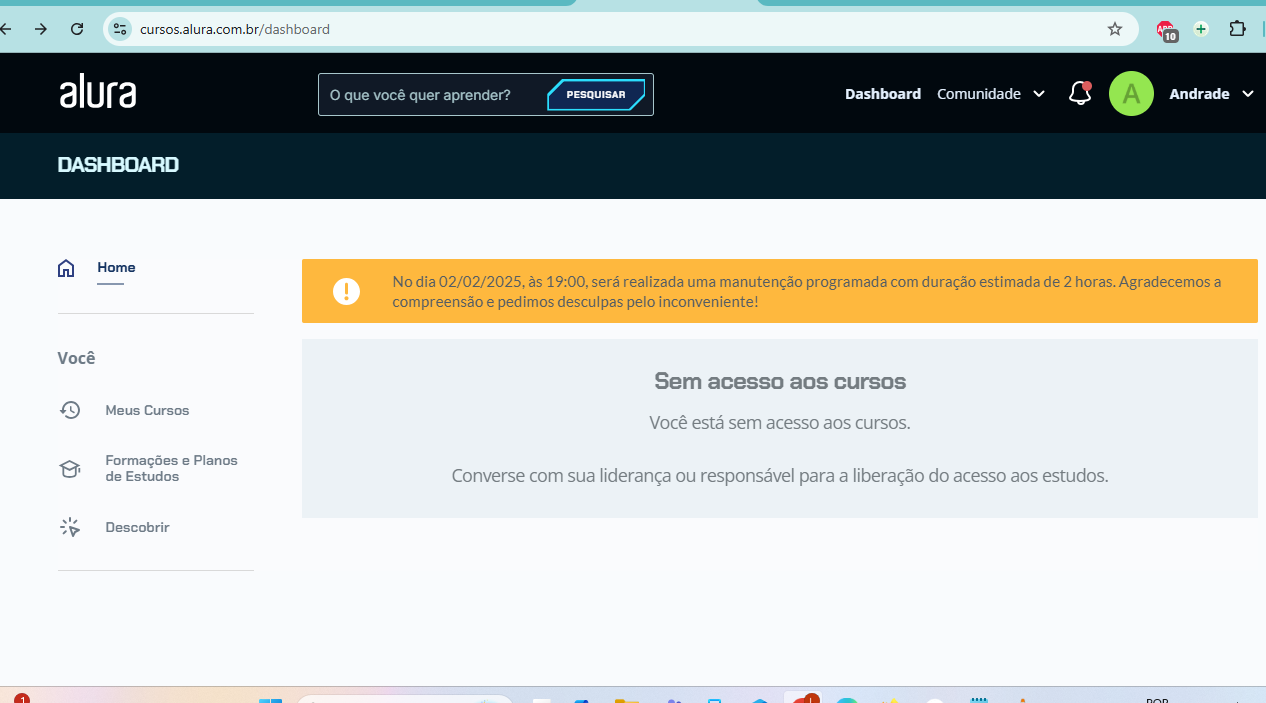Click the Descobrir cursor icon
Image resolution: width=1266 pixels, height=703 pixels.
[x=69, y=527]
